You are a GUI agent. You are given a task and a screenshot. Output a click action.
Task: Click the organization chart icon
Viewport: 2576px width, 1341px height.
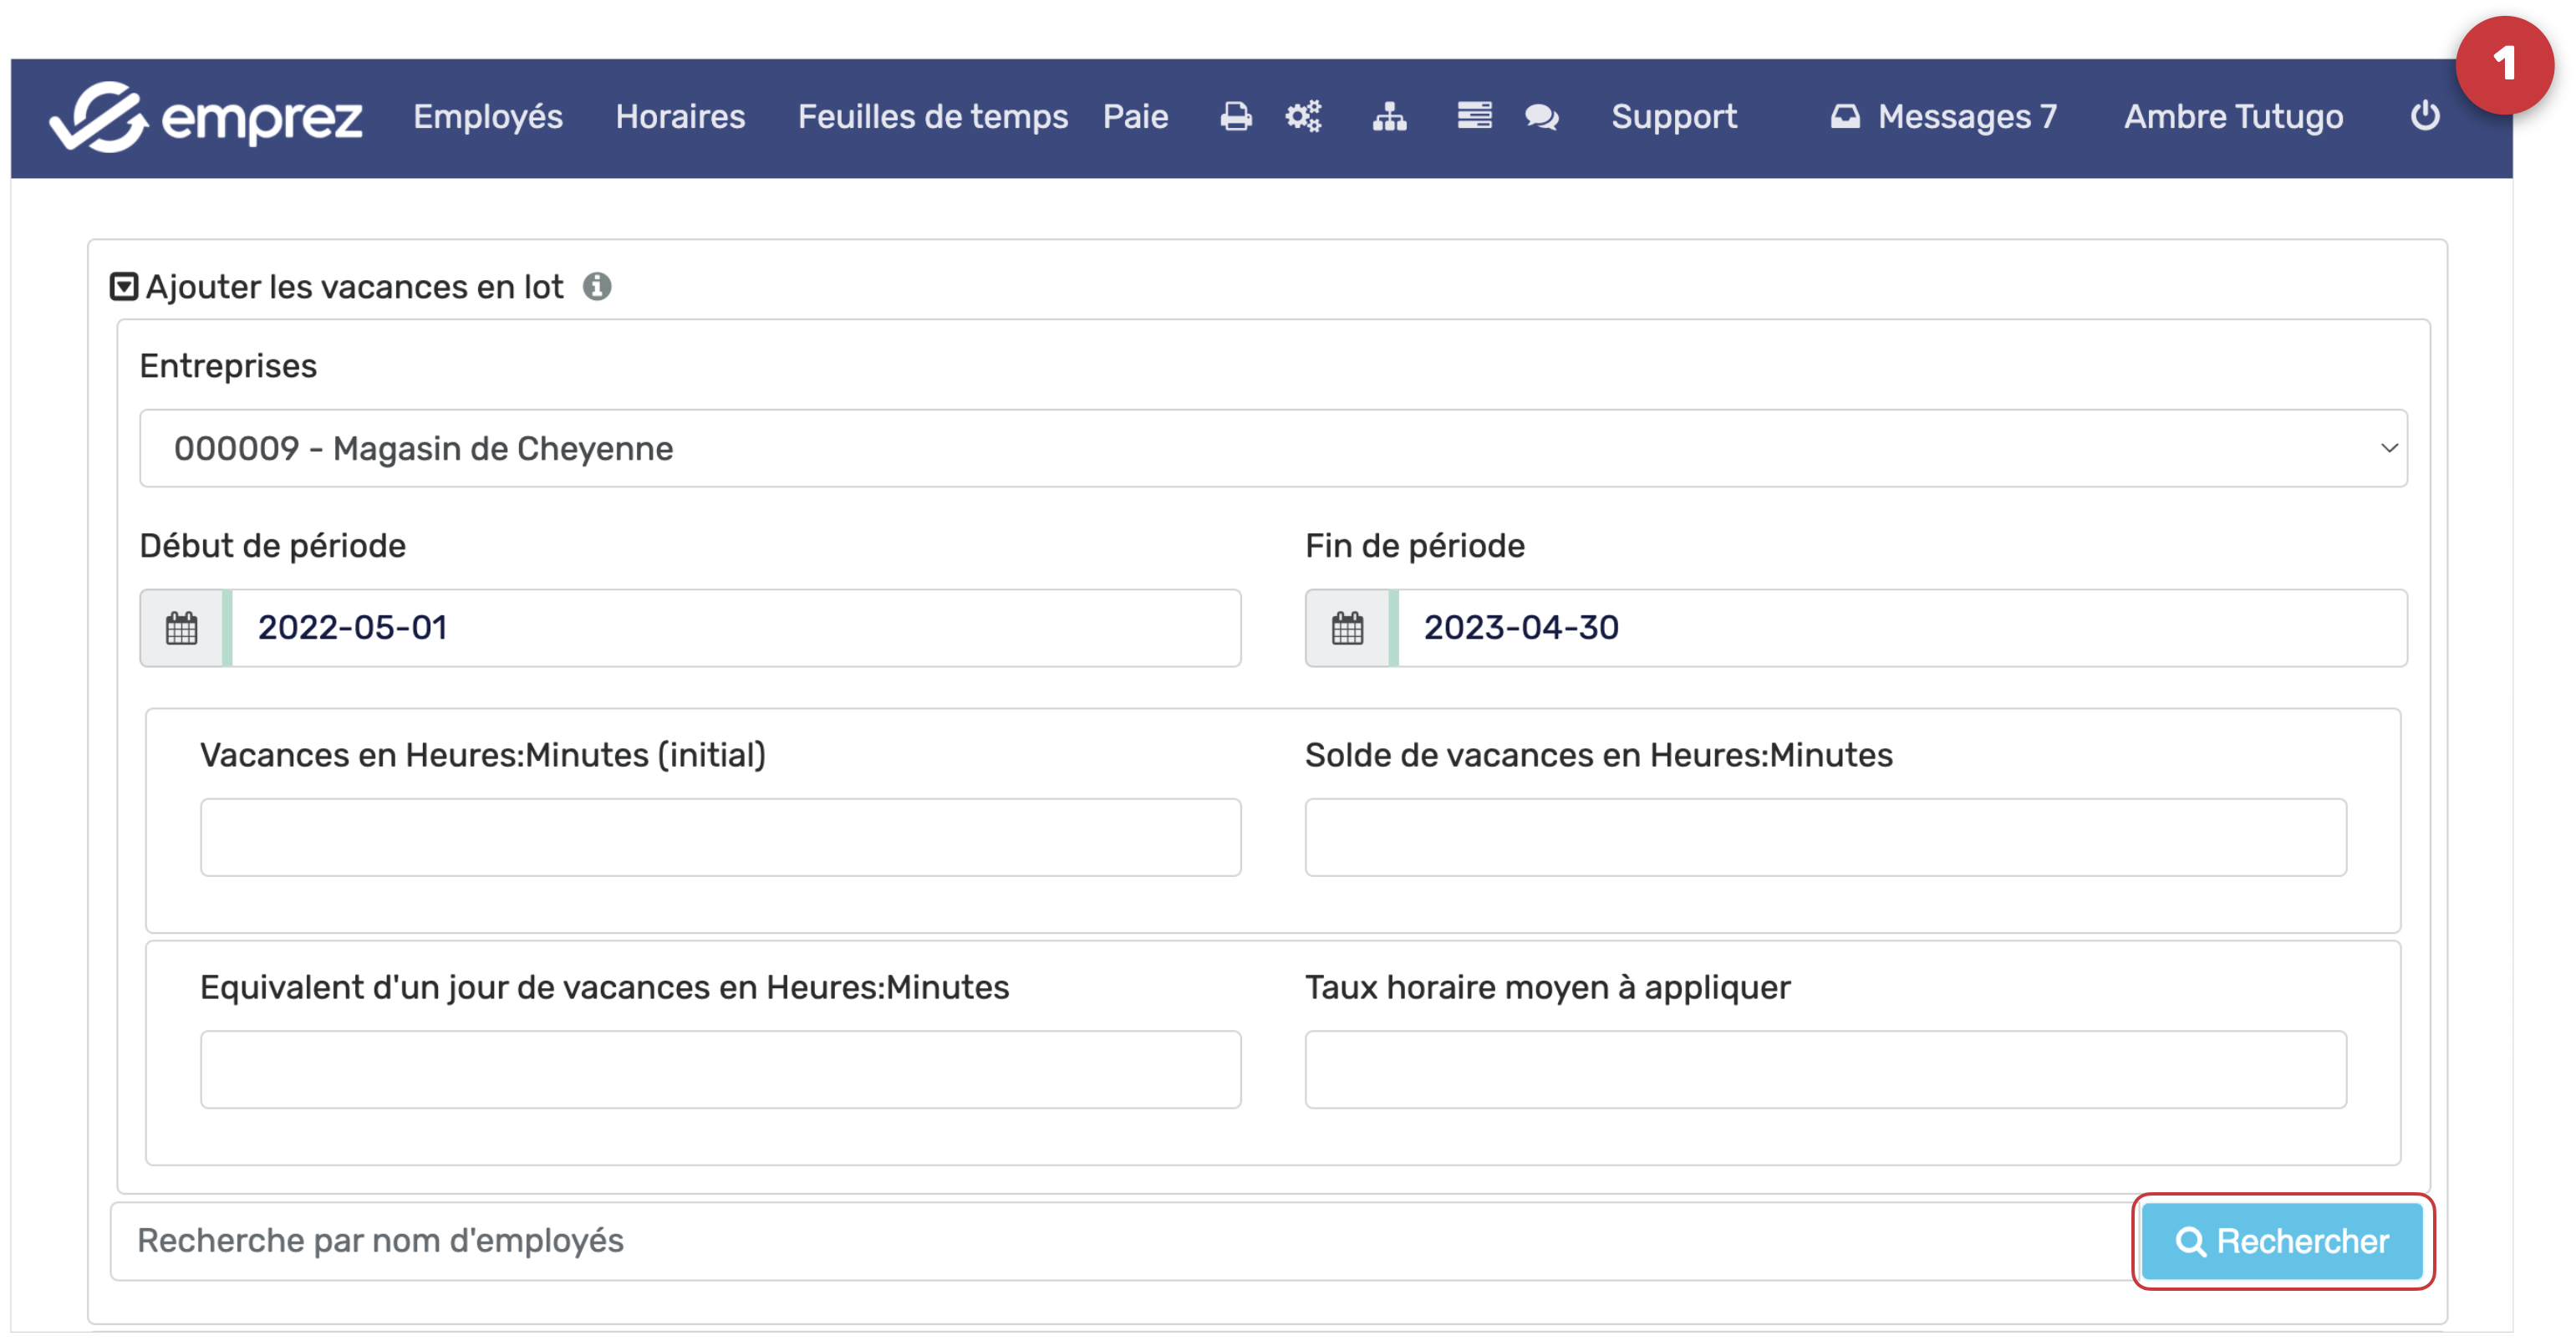[x=1389, y=117]
